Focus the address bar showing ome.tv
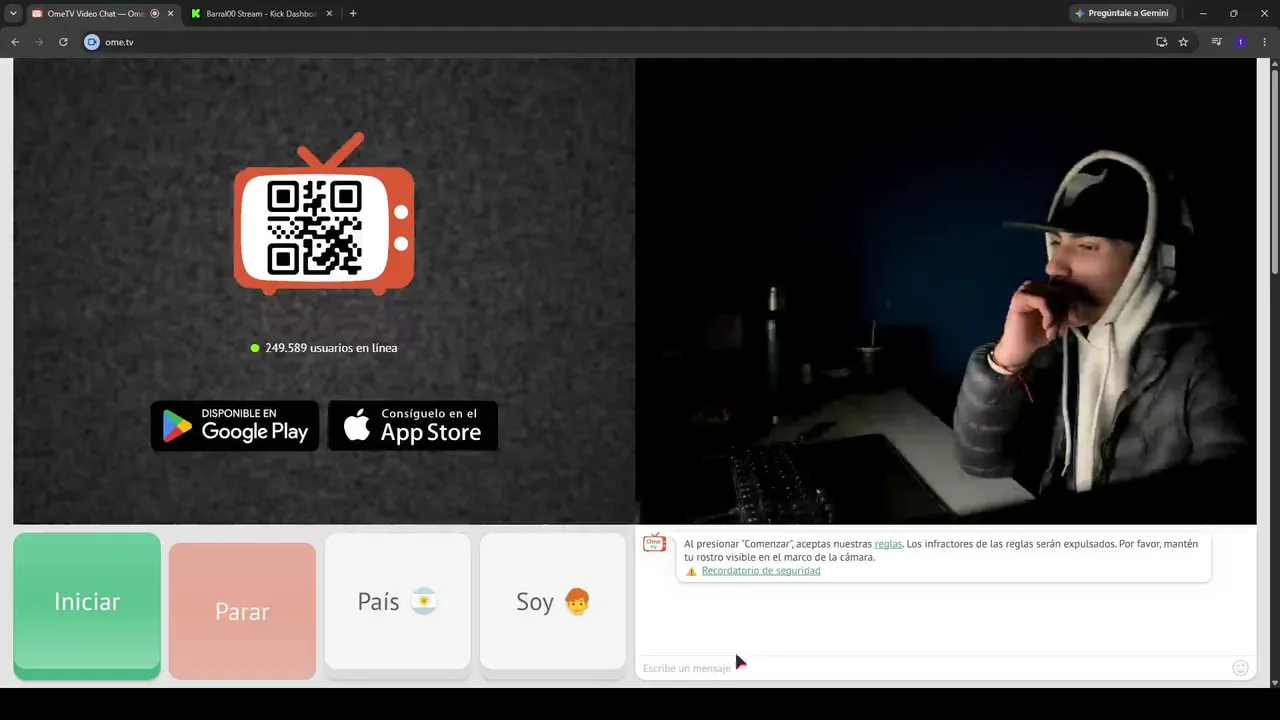1280x720 pixels. 620,42
